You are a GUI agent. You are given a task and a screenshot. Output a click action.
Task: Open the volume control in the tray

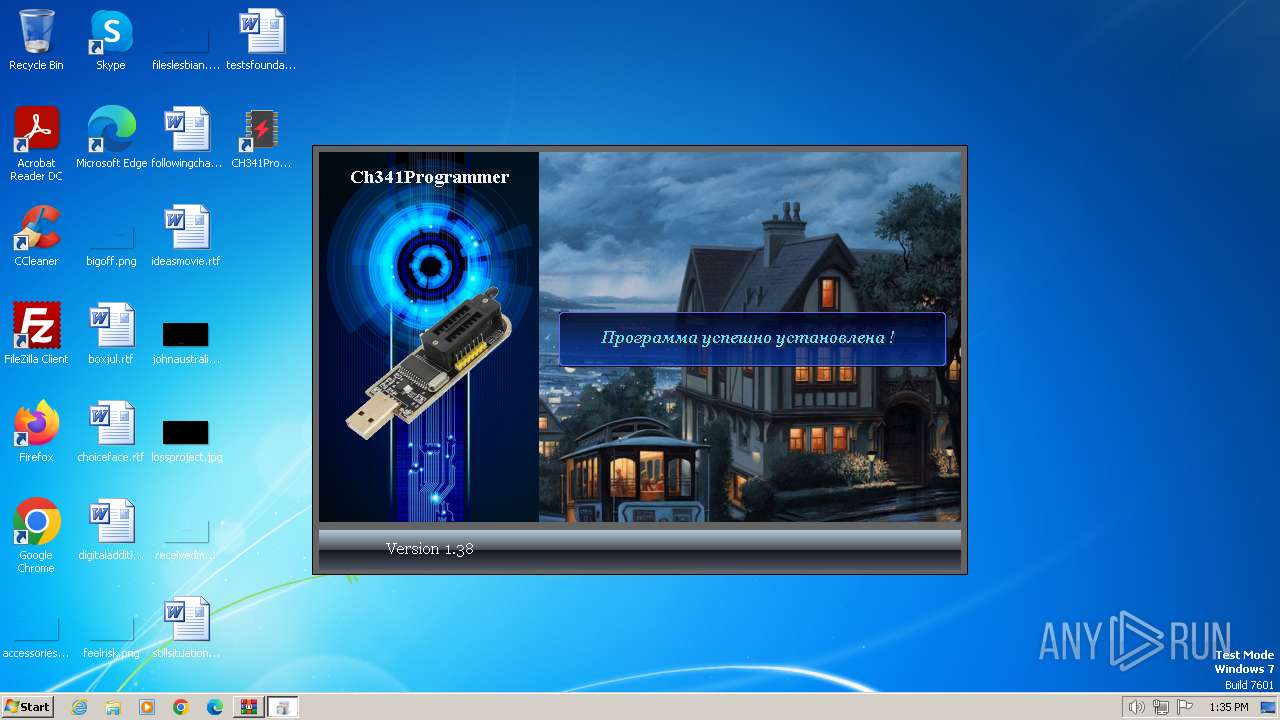coord(1136,707)
